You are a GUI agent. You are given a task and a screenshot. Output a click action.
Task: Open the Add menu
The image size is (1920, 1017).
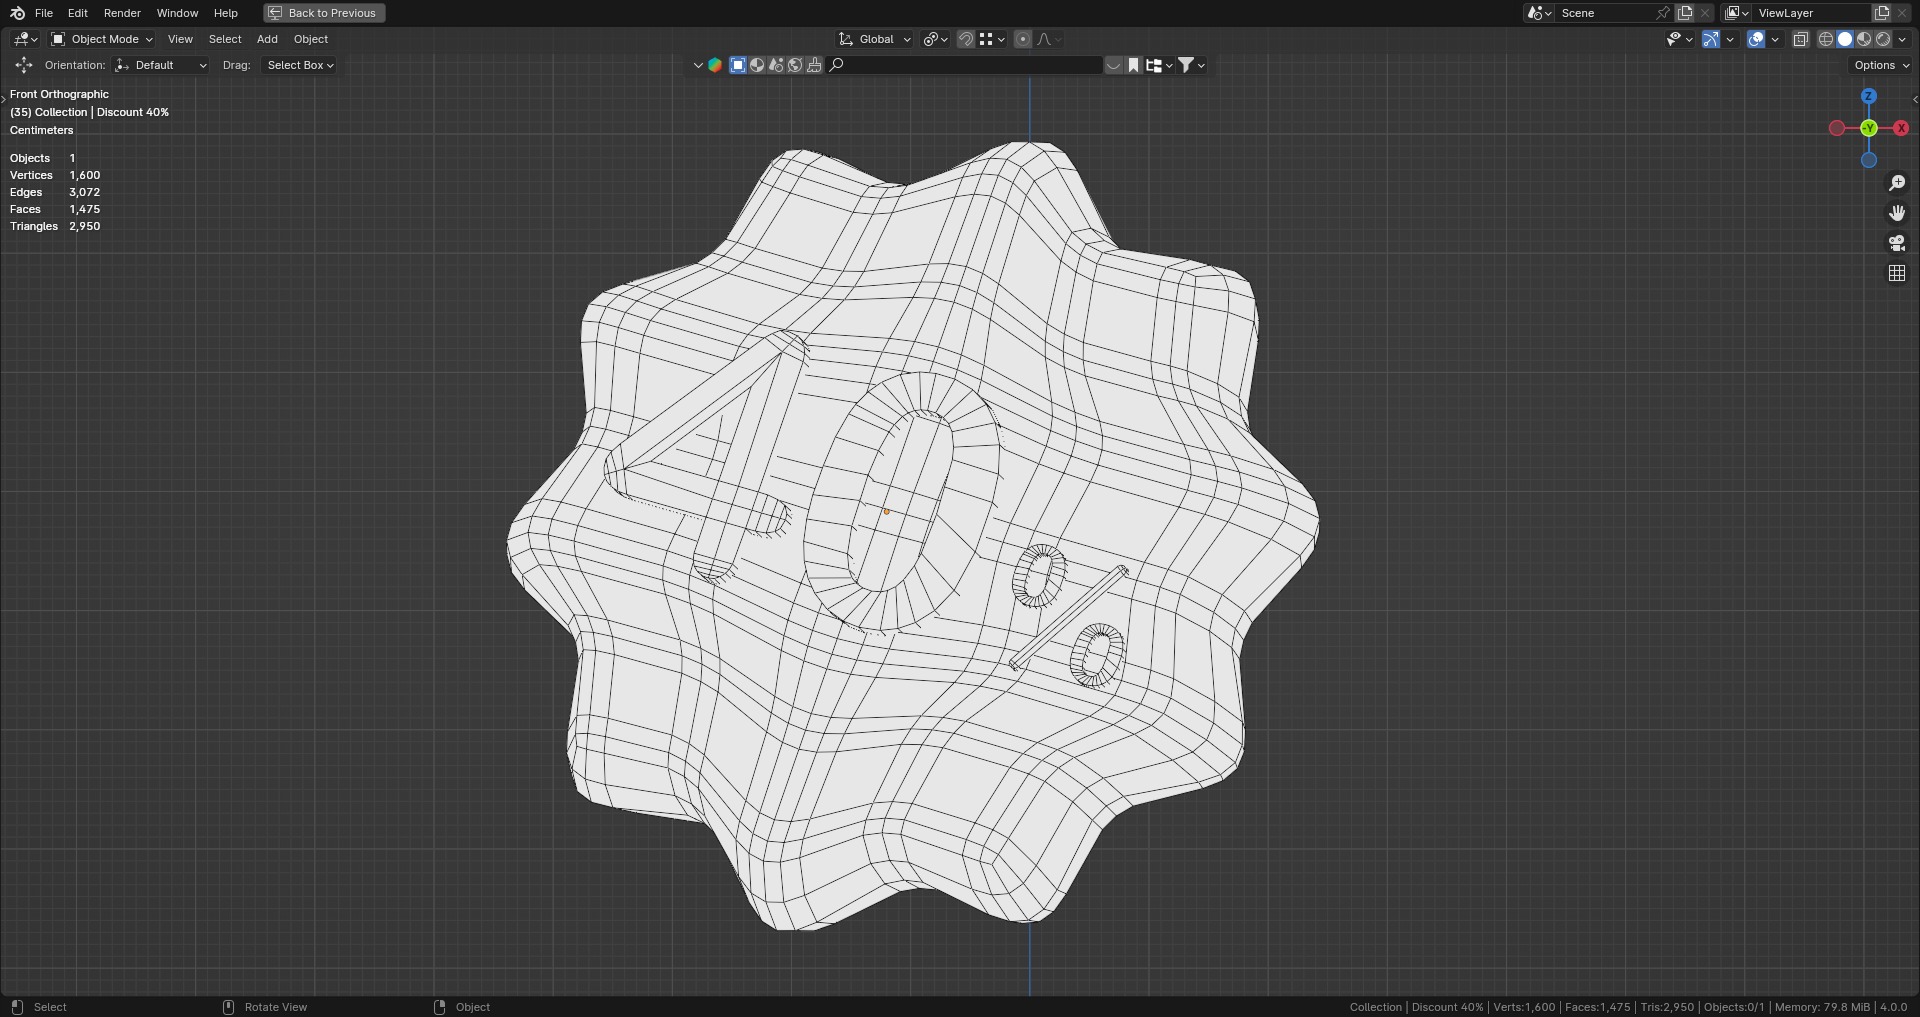click(267, 39)
